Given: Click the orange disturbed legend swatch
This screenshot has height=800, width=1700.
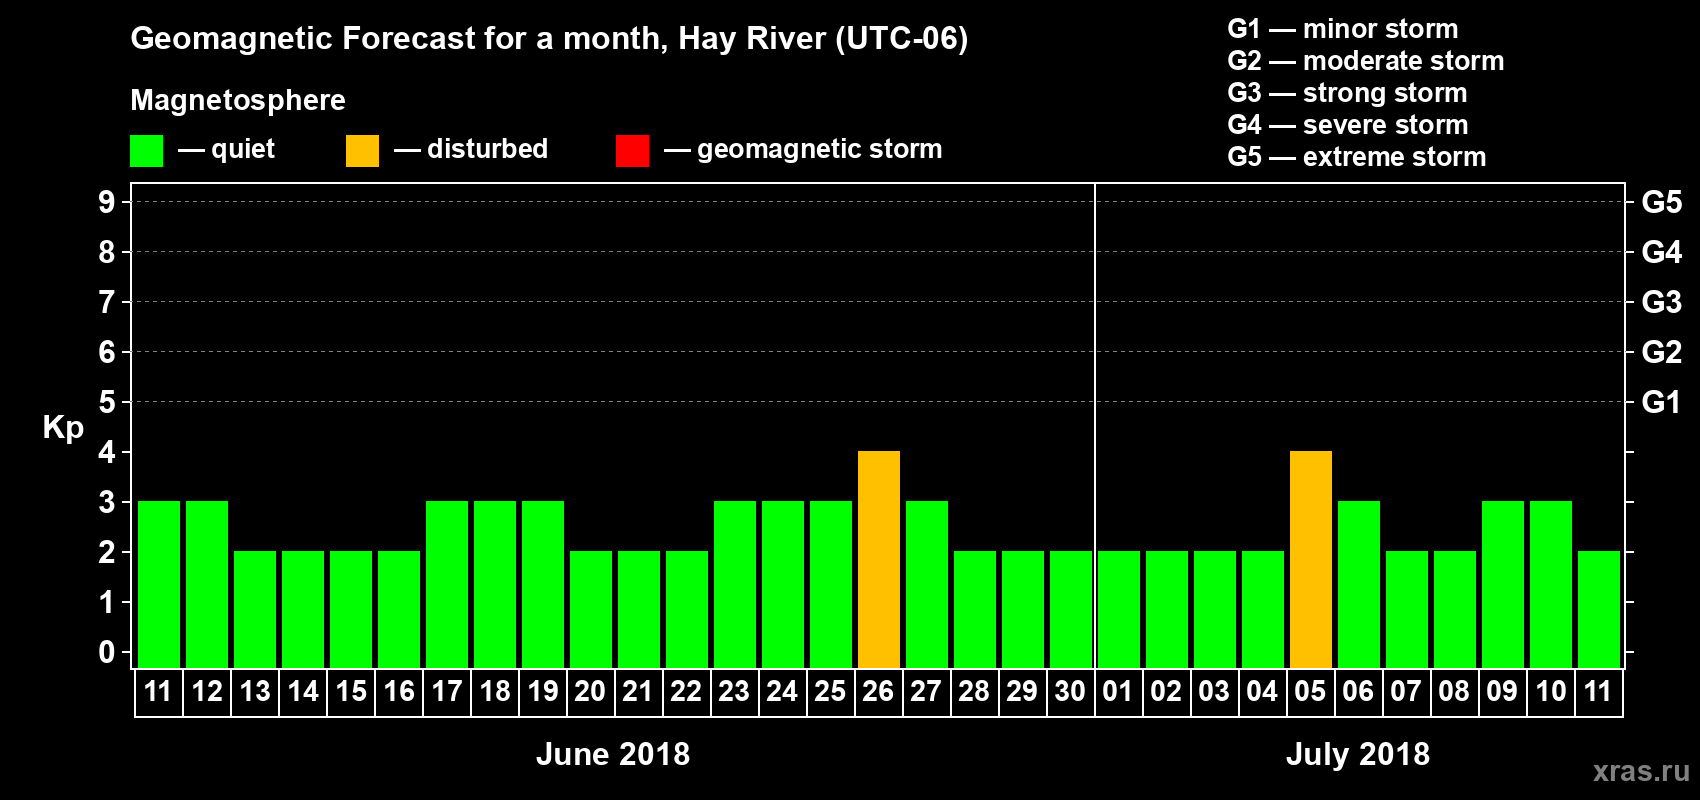Looking at the screenshot, I should [x=362, y=151].
